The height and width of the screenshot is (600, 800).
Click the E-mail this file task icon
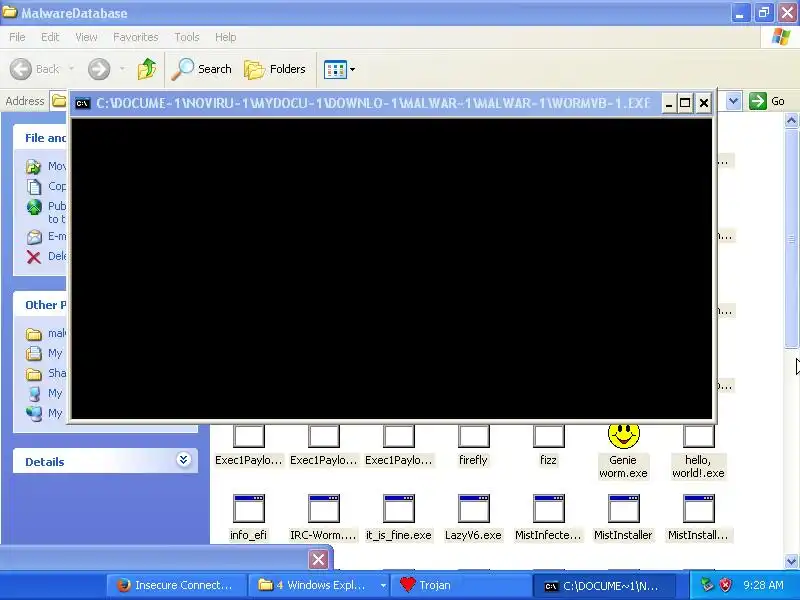point(34,237)
